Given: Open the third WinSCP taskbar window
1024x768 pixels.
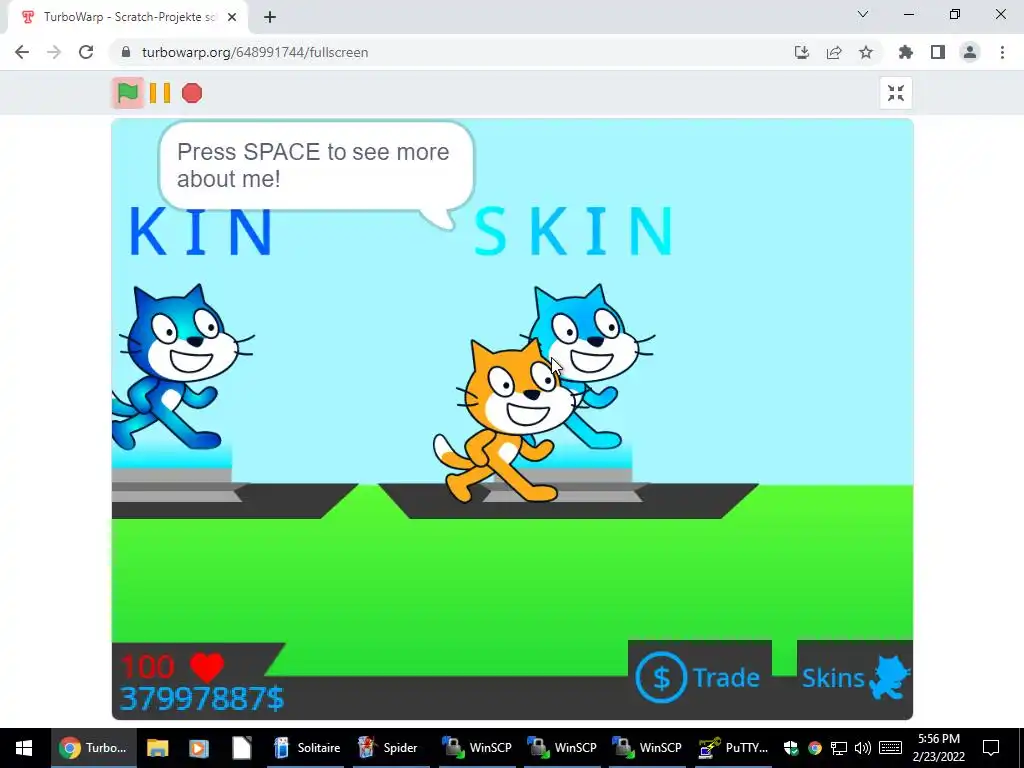Looking at the screenshot, I should pyautogui.click(x=647, y=748).
